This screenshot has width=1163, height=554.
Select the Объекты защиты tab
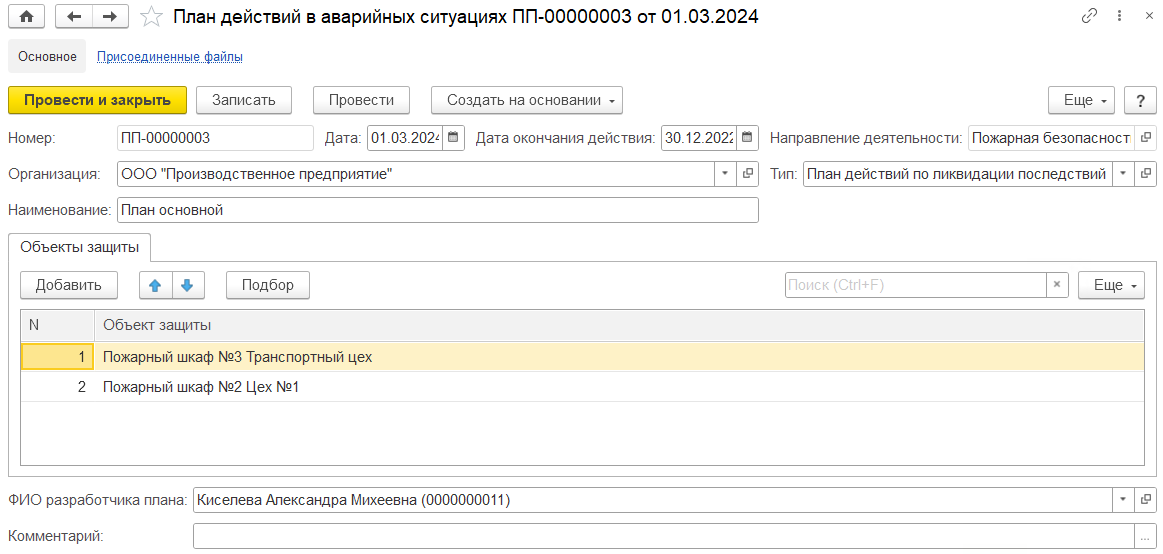pyautogui.click(x=79, y=248)
